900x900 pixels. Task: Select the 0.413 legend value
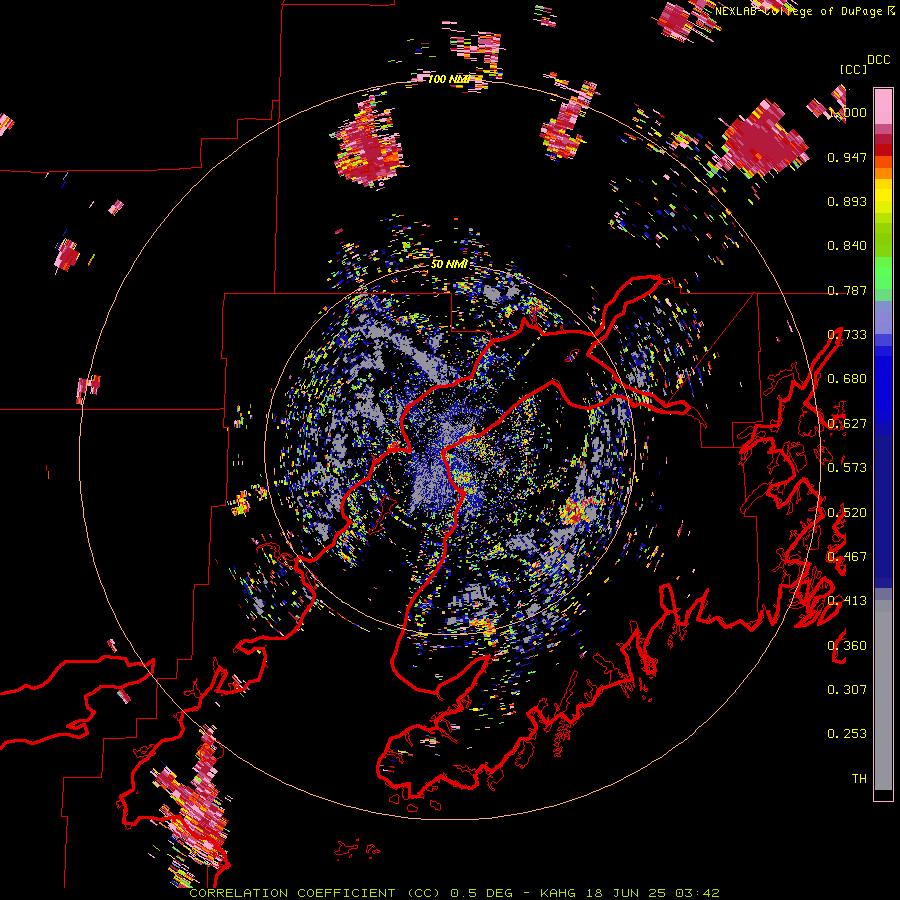pos(847,601)
